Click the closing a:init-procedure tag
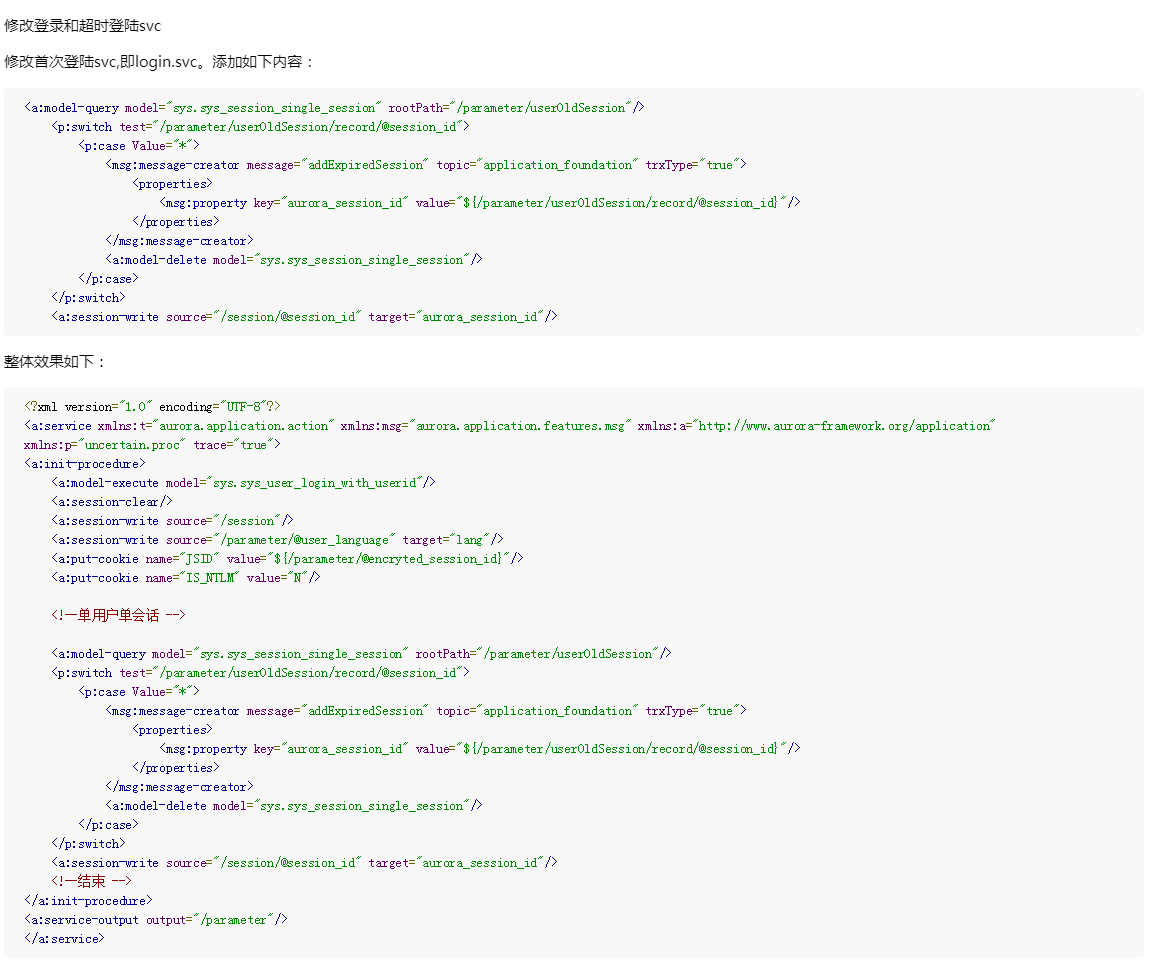 coord(88,901)
